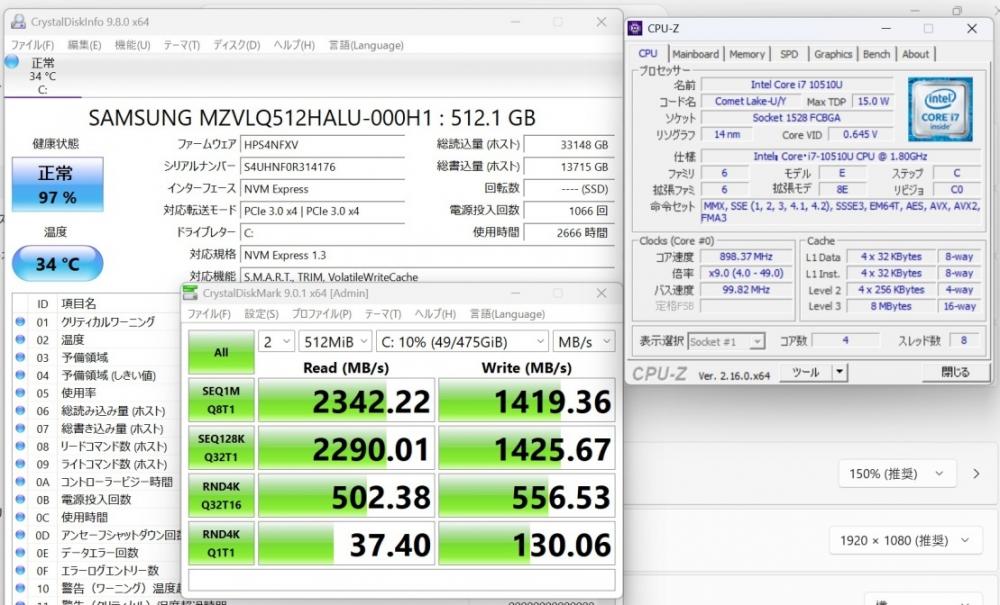Click the CrystalDiskInfo app icon in title bar
The width and height of the screenshot is (1000, 605).
click(x=18, y=22)
